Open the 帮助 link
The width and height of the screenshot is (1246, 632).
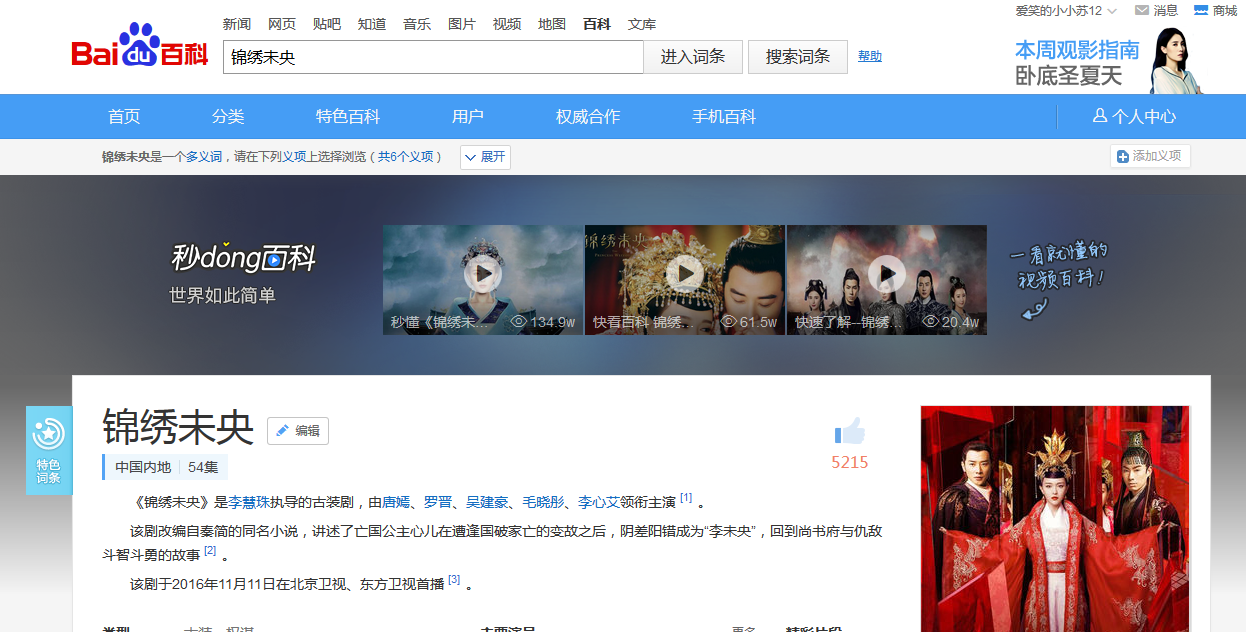click(870, 57)
